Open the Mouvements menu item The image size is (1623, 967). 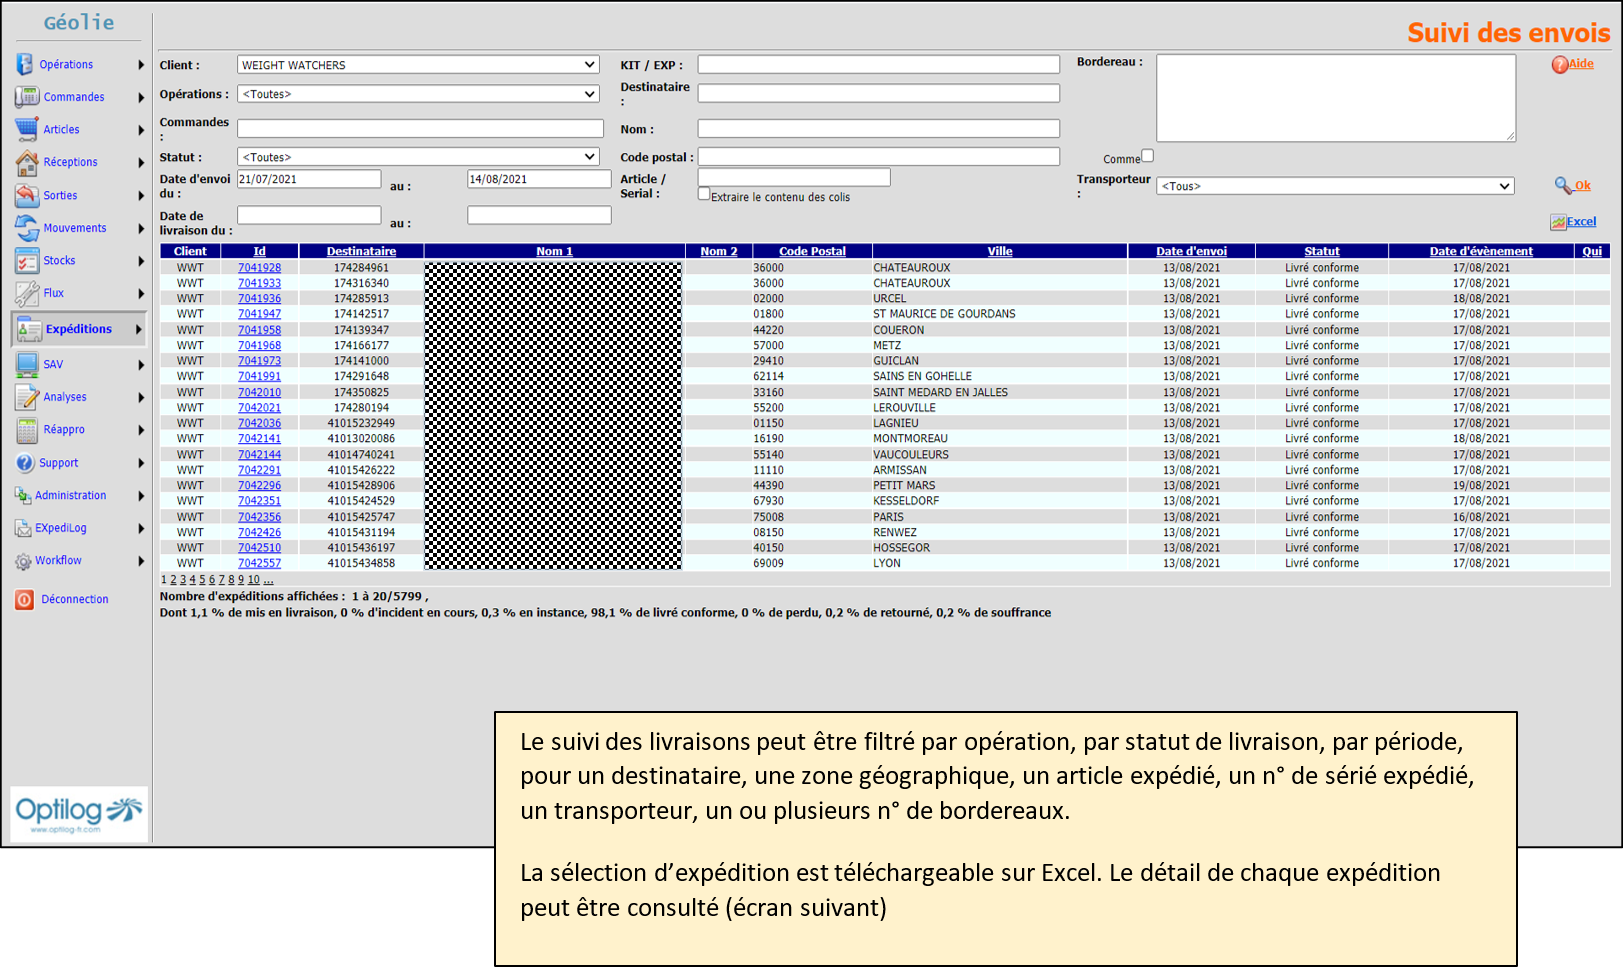[74, 228]
